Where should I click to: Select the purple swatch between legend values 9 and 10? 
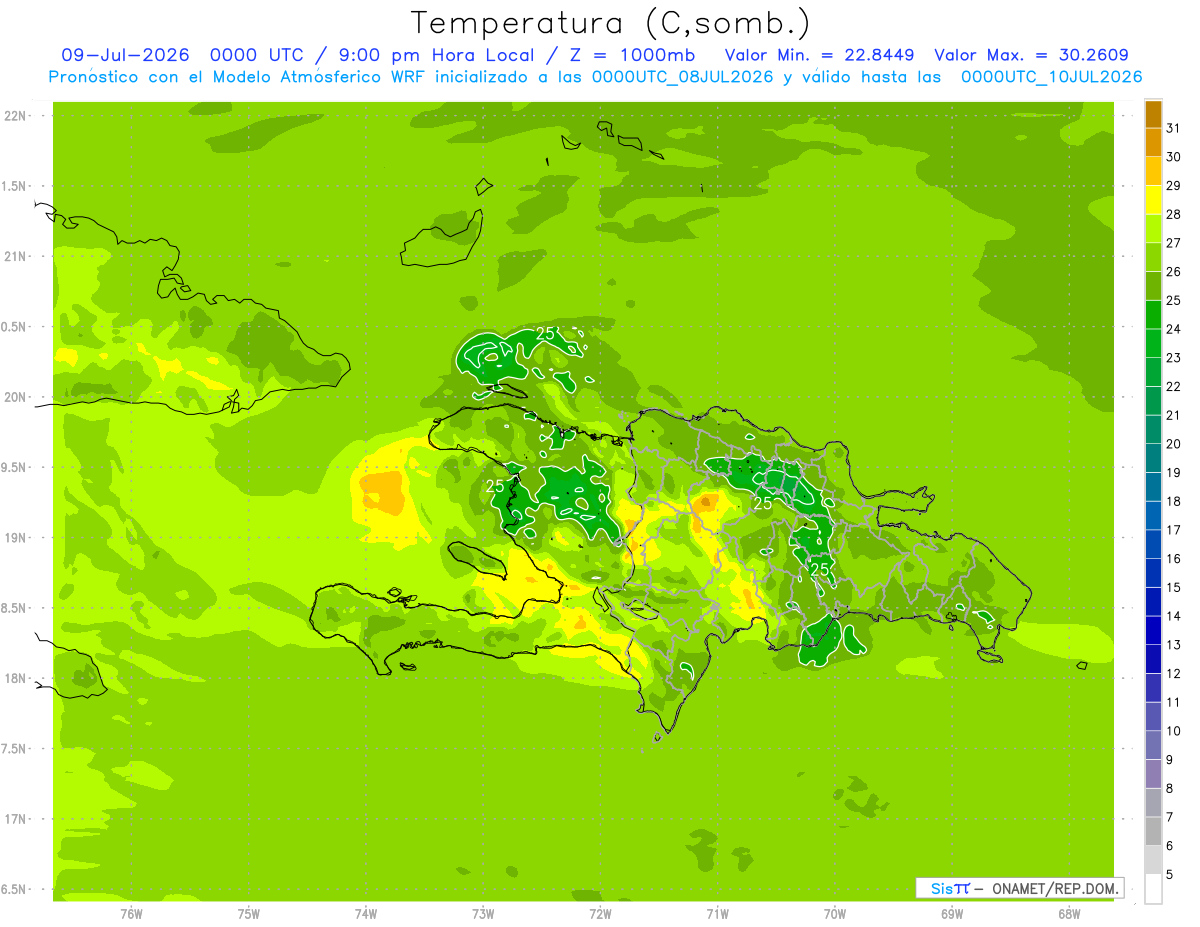pyautogui.click(x=1153, y=745)
